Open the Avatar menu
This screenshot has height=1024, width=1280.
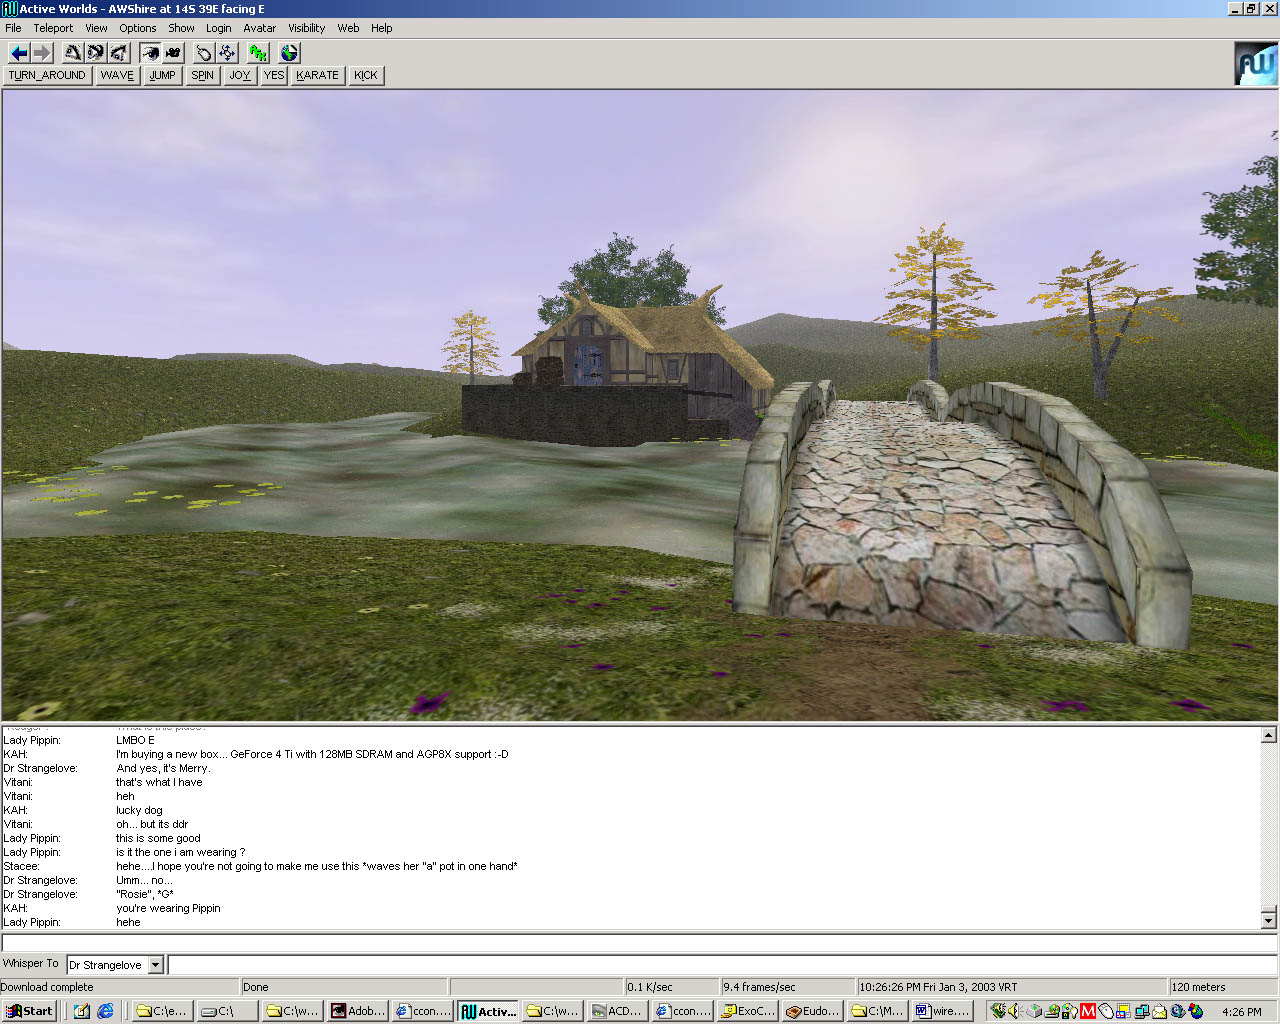point(259,28)
